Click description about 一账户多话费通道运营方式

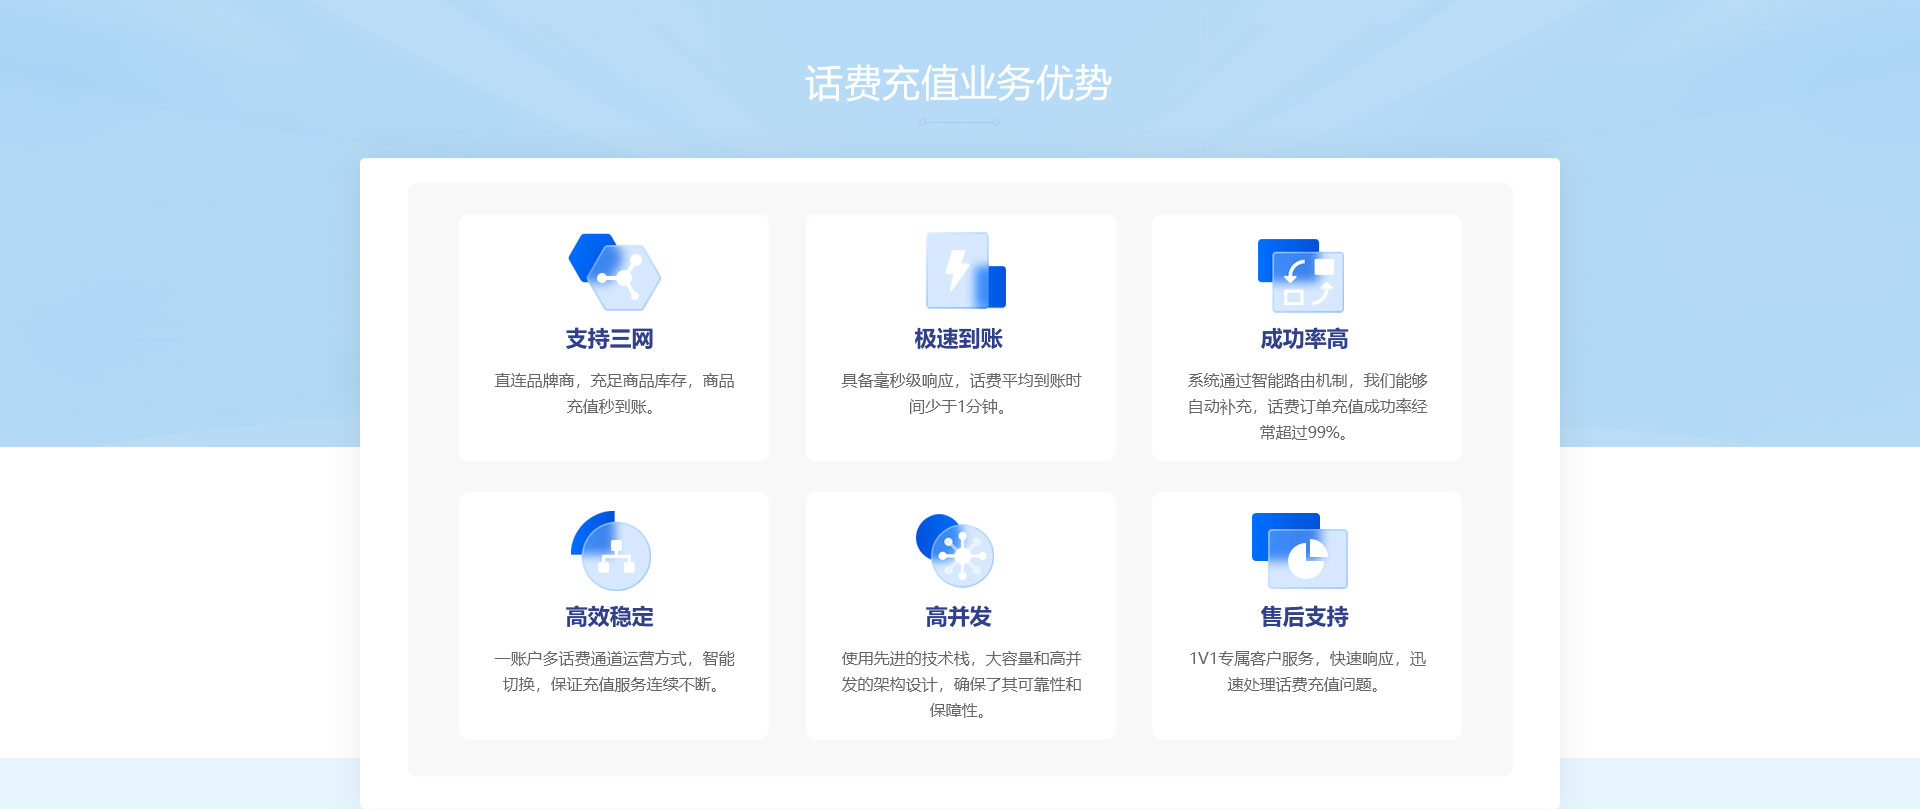coord(614,671)
